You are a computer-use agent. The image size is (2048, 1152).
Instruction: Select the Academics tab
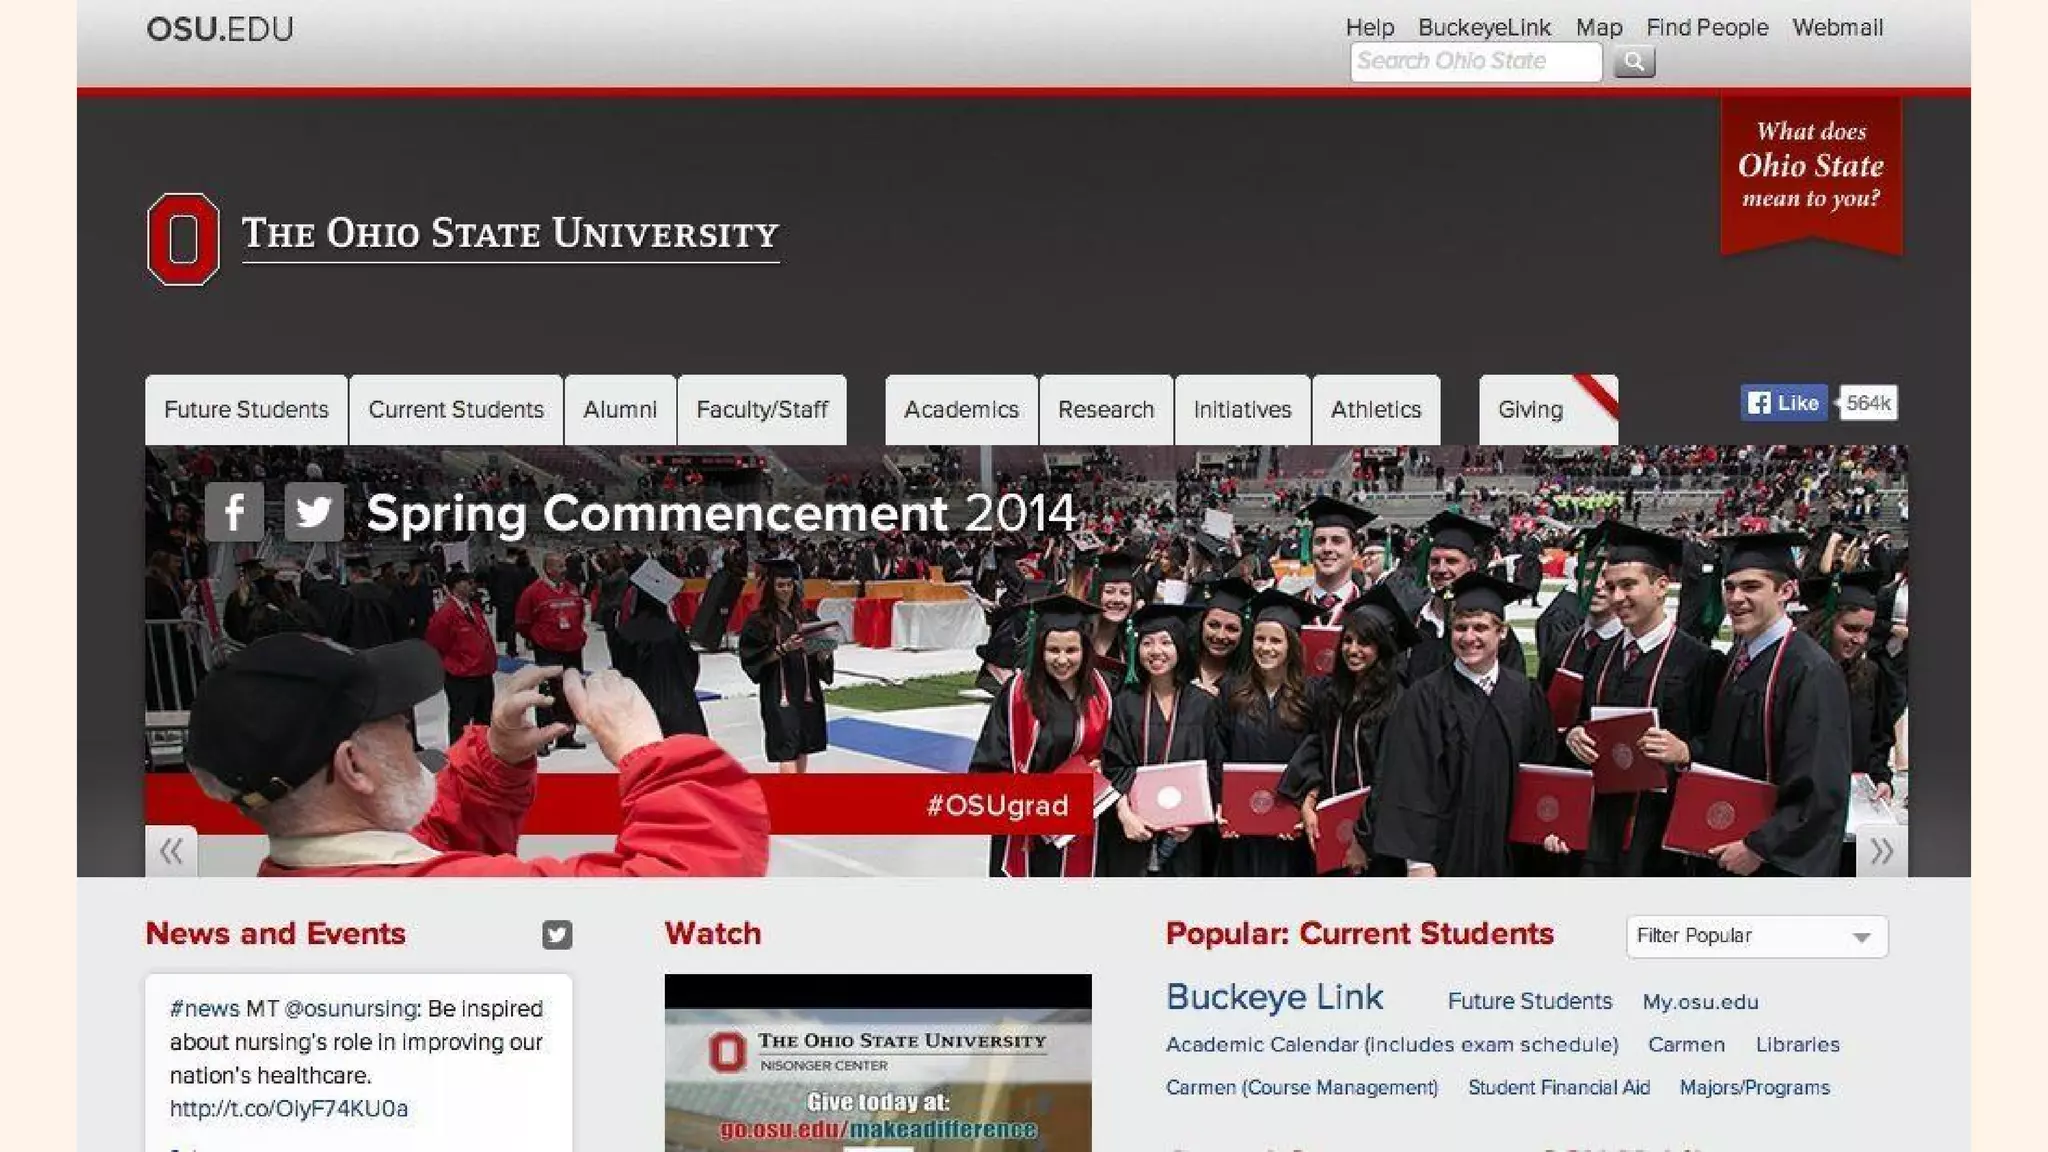pyautogui.click(x=961, y=410)
